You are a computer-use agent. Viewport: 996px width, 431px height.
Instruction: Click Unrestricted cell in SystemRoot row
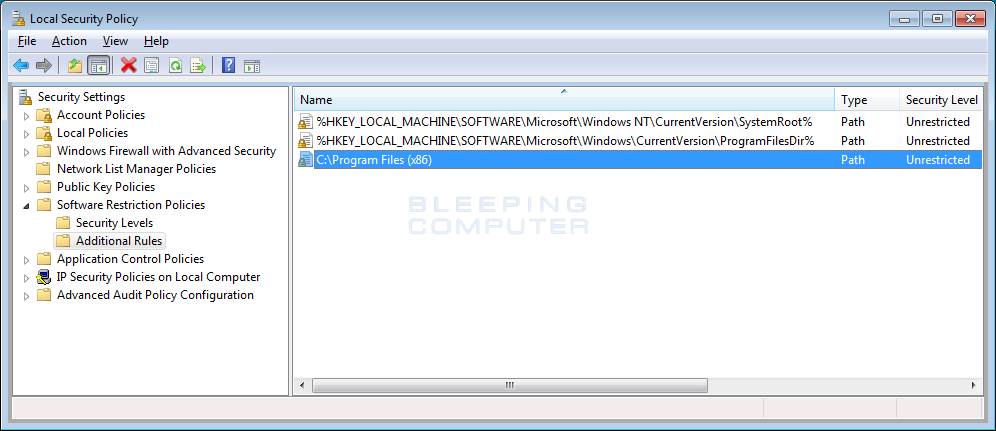click(938, 122)
